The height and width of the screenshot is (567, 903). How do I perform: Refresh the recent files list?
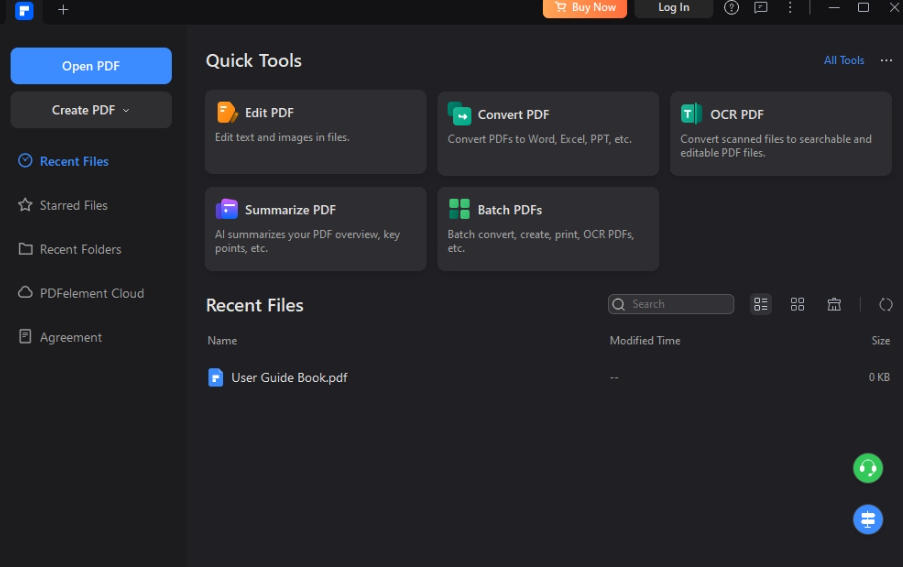click(x=885, y=304)
